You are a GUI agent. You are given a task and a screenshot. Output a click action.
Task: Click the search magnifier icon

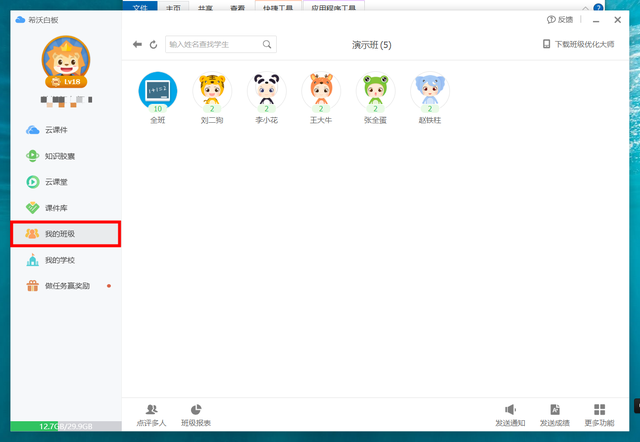[x=267, y=44]
